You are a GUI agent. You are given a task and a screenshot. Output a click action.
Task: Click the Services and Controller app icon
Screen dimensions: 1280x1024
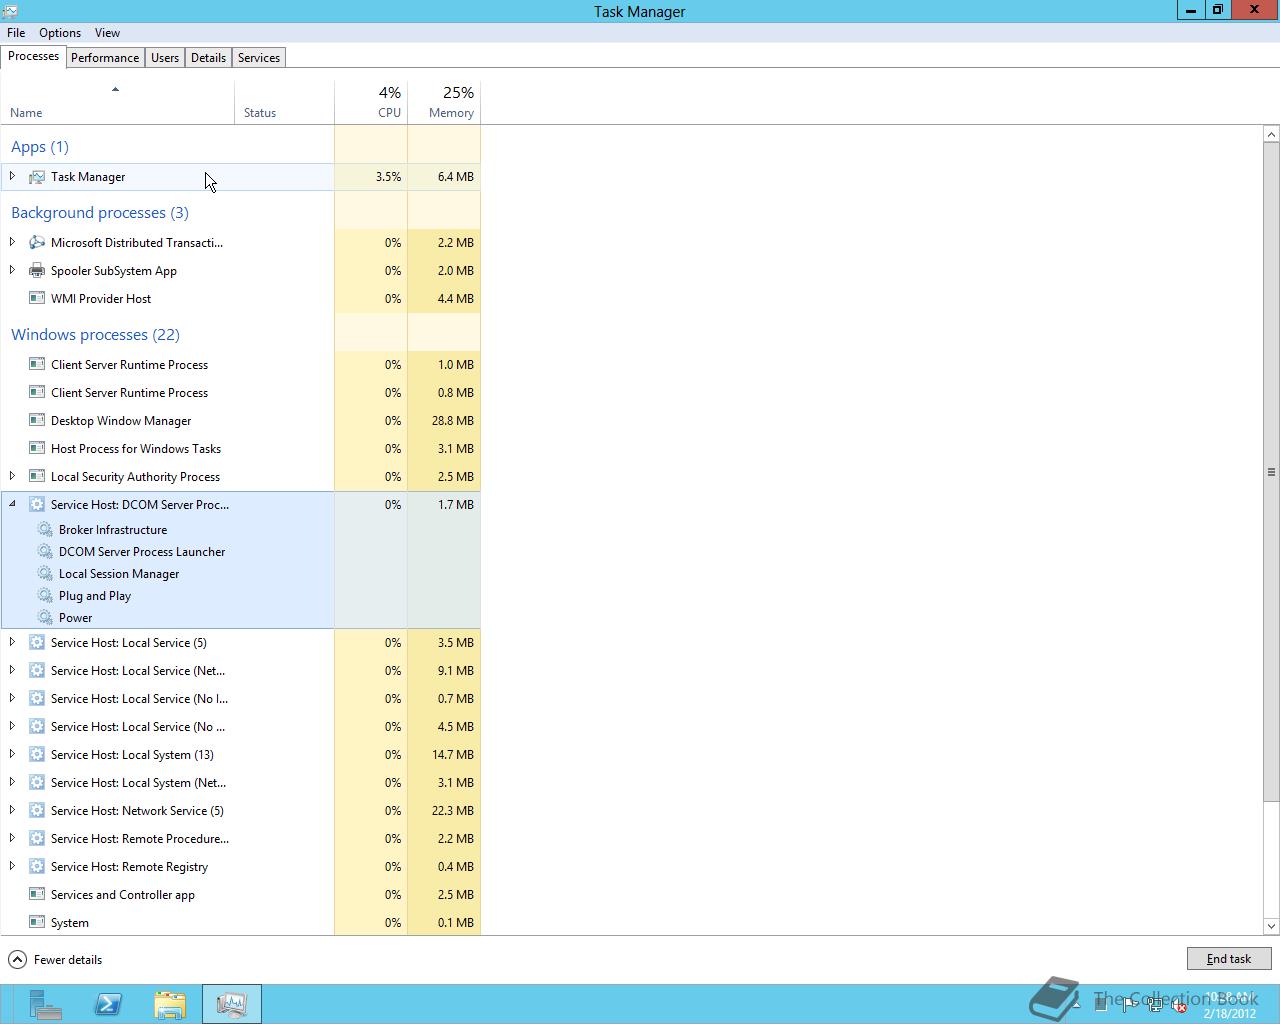37,895
